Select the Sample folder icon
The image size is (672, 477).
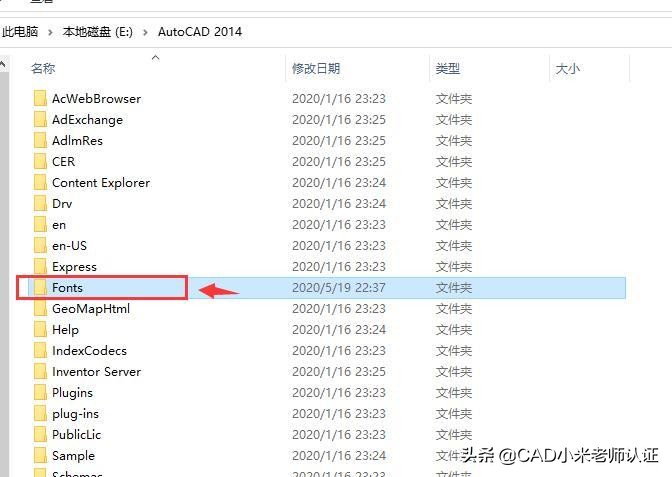click(40, 455)
